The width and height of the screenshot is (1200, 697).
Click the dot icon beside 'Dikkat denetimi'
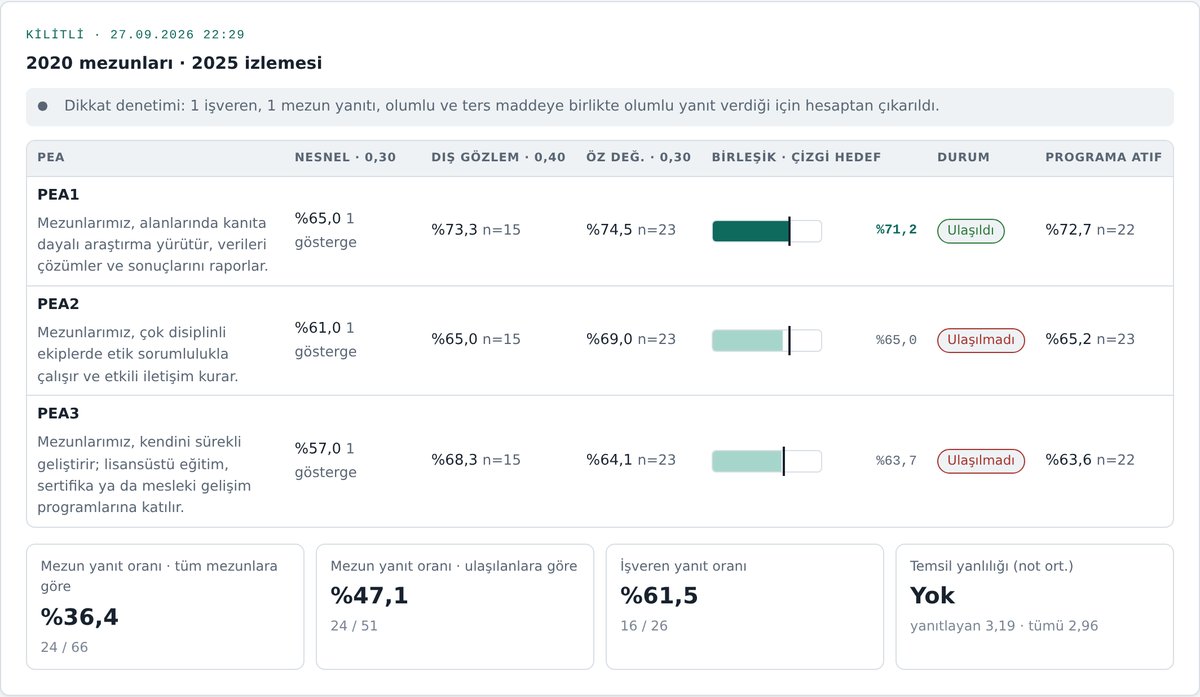coord(43,106)
